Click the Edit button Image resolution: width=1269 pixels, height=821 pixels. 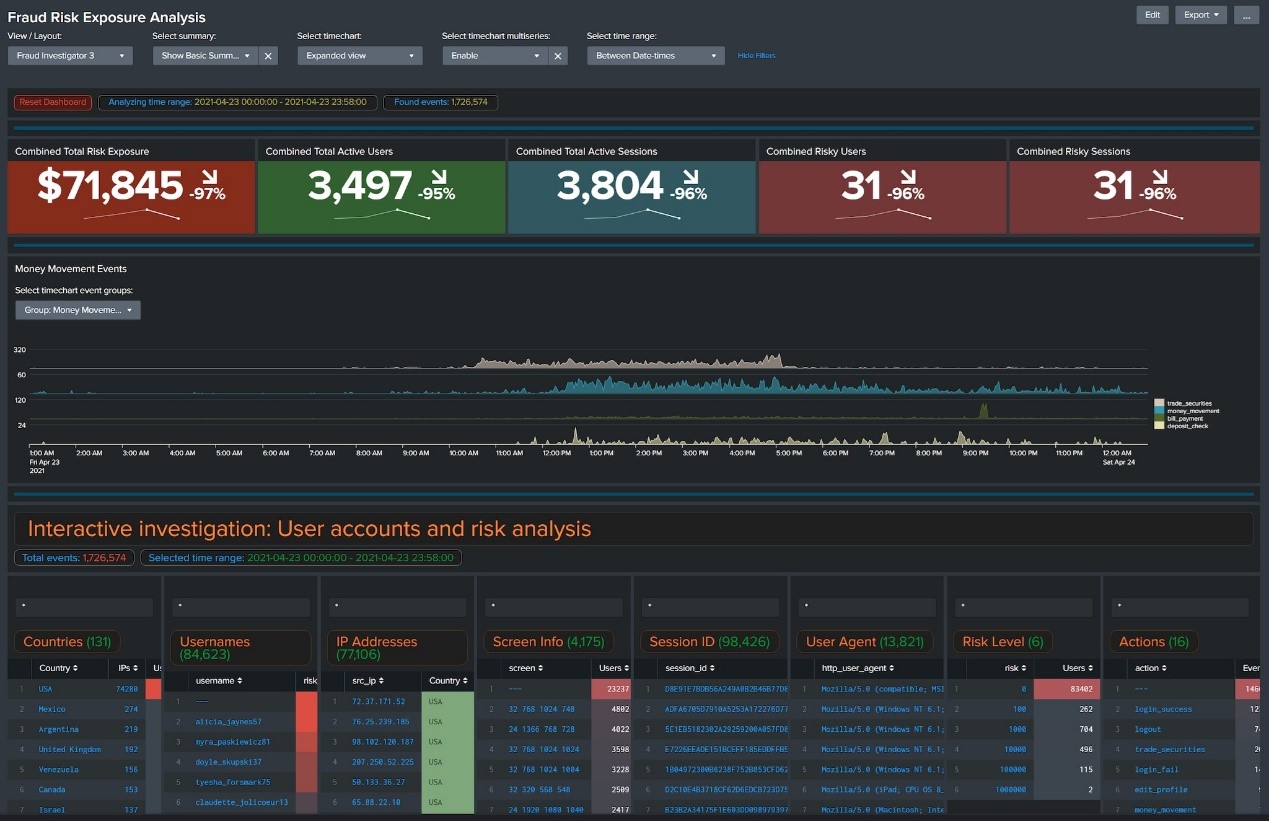click(1152, 15)
